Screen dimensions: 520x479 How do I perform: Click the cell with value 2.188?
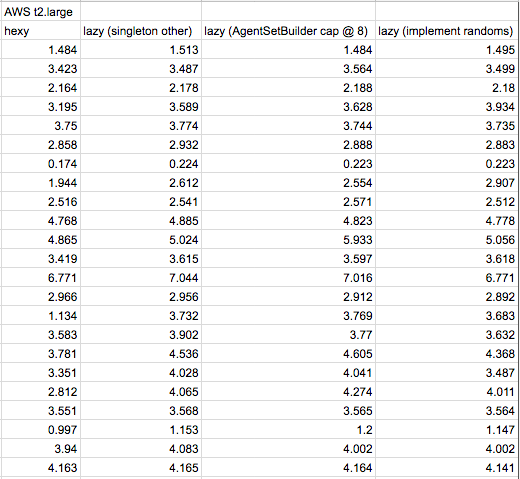(288, 88)
